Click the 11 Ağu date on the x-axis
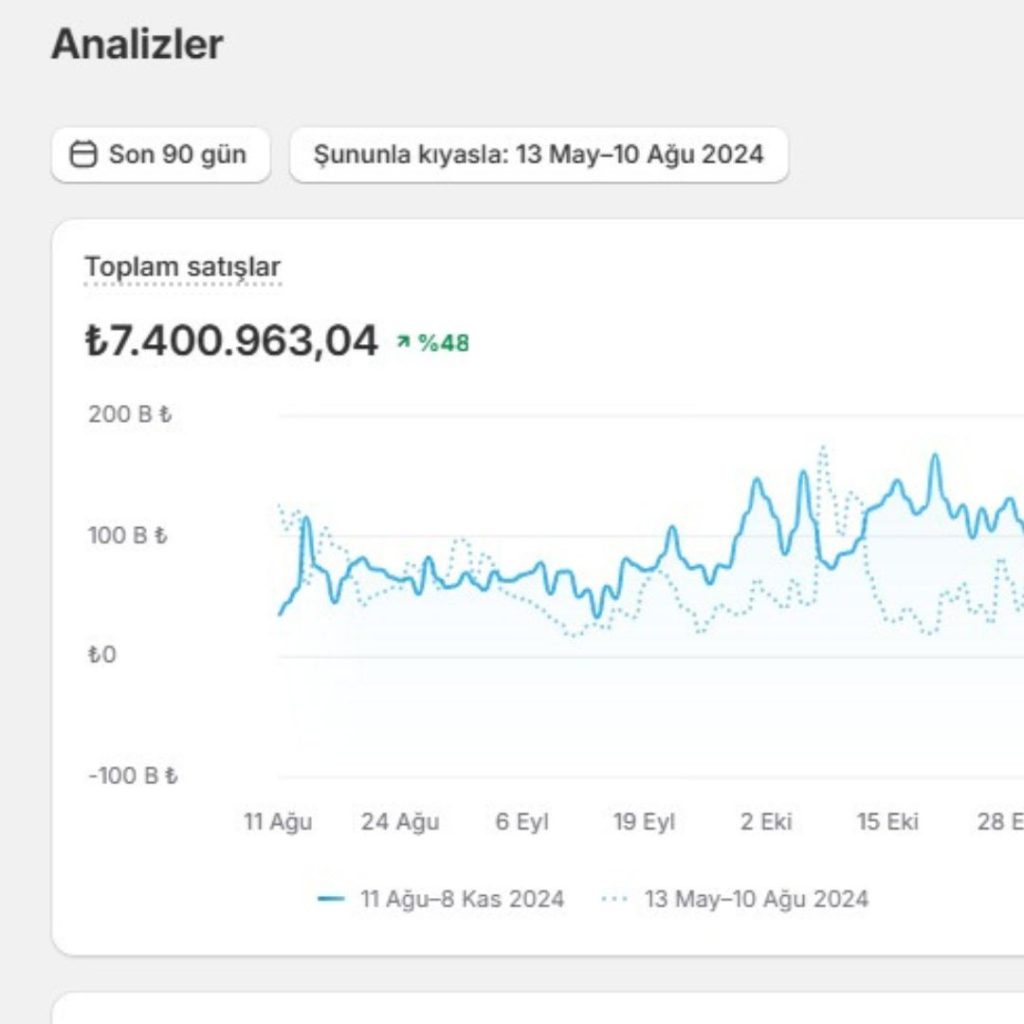 278,822
